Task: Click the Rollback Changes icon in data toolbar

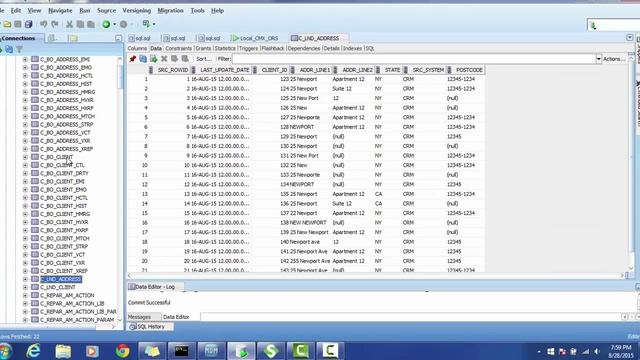Action: tap(185, 59)
